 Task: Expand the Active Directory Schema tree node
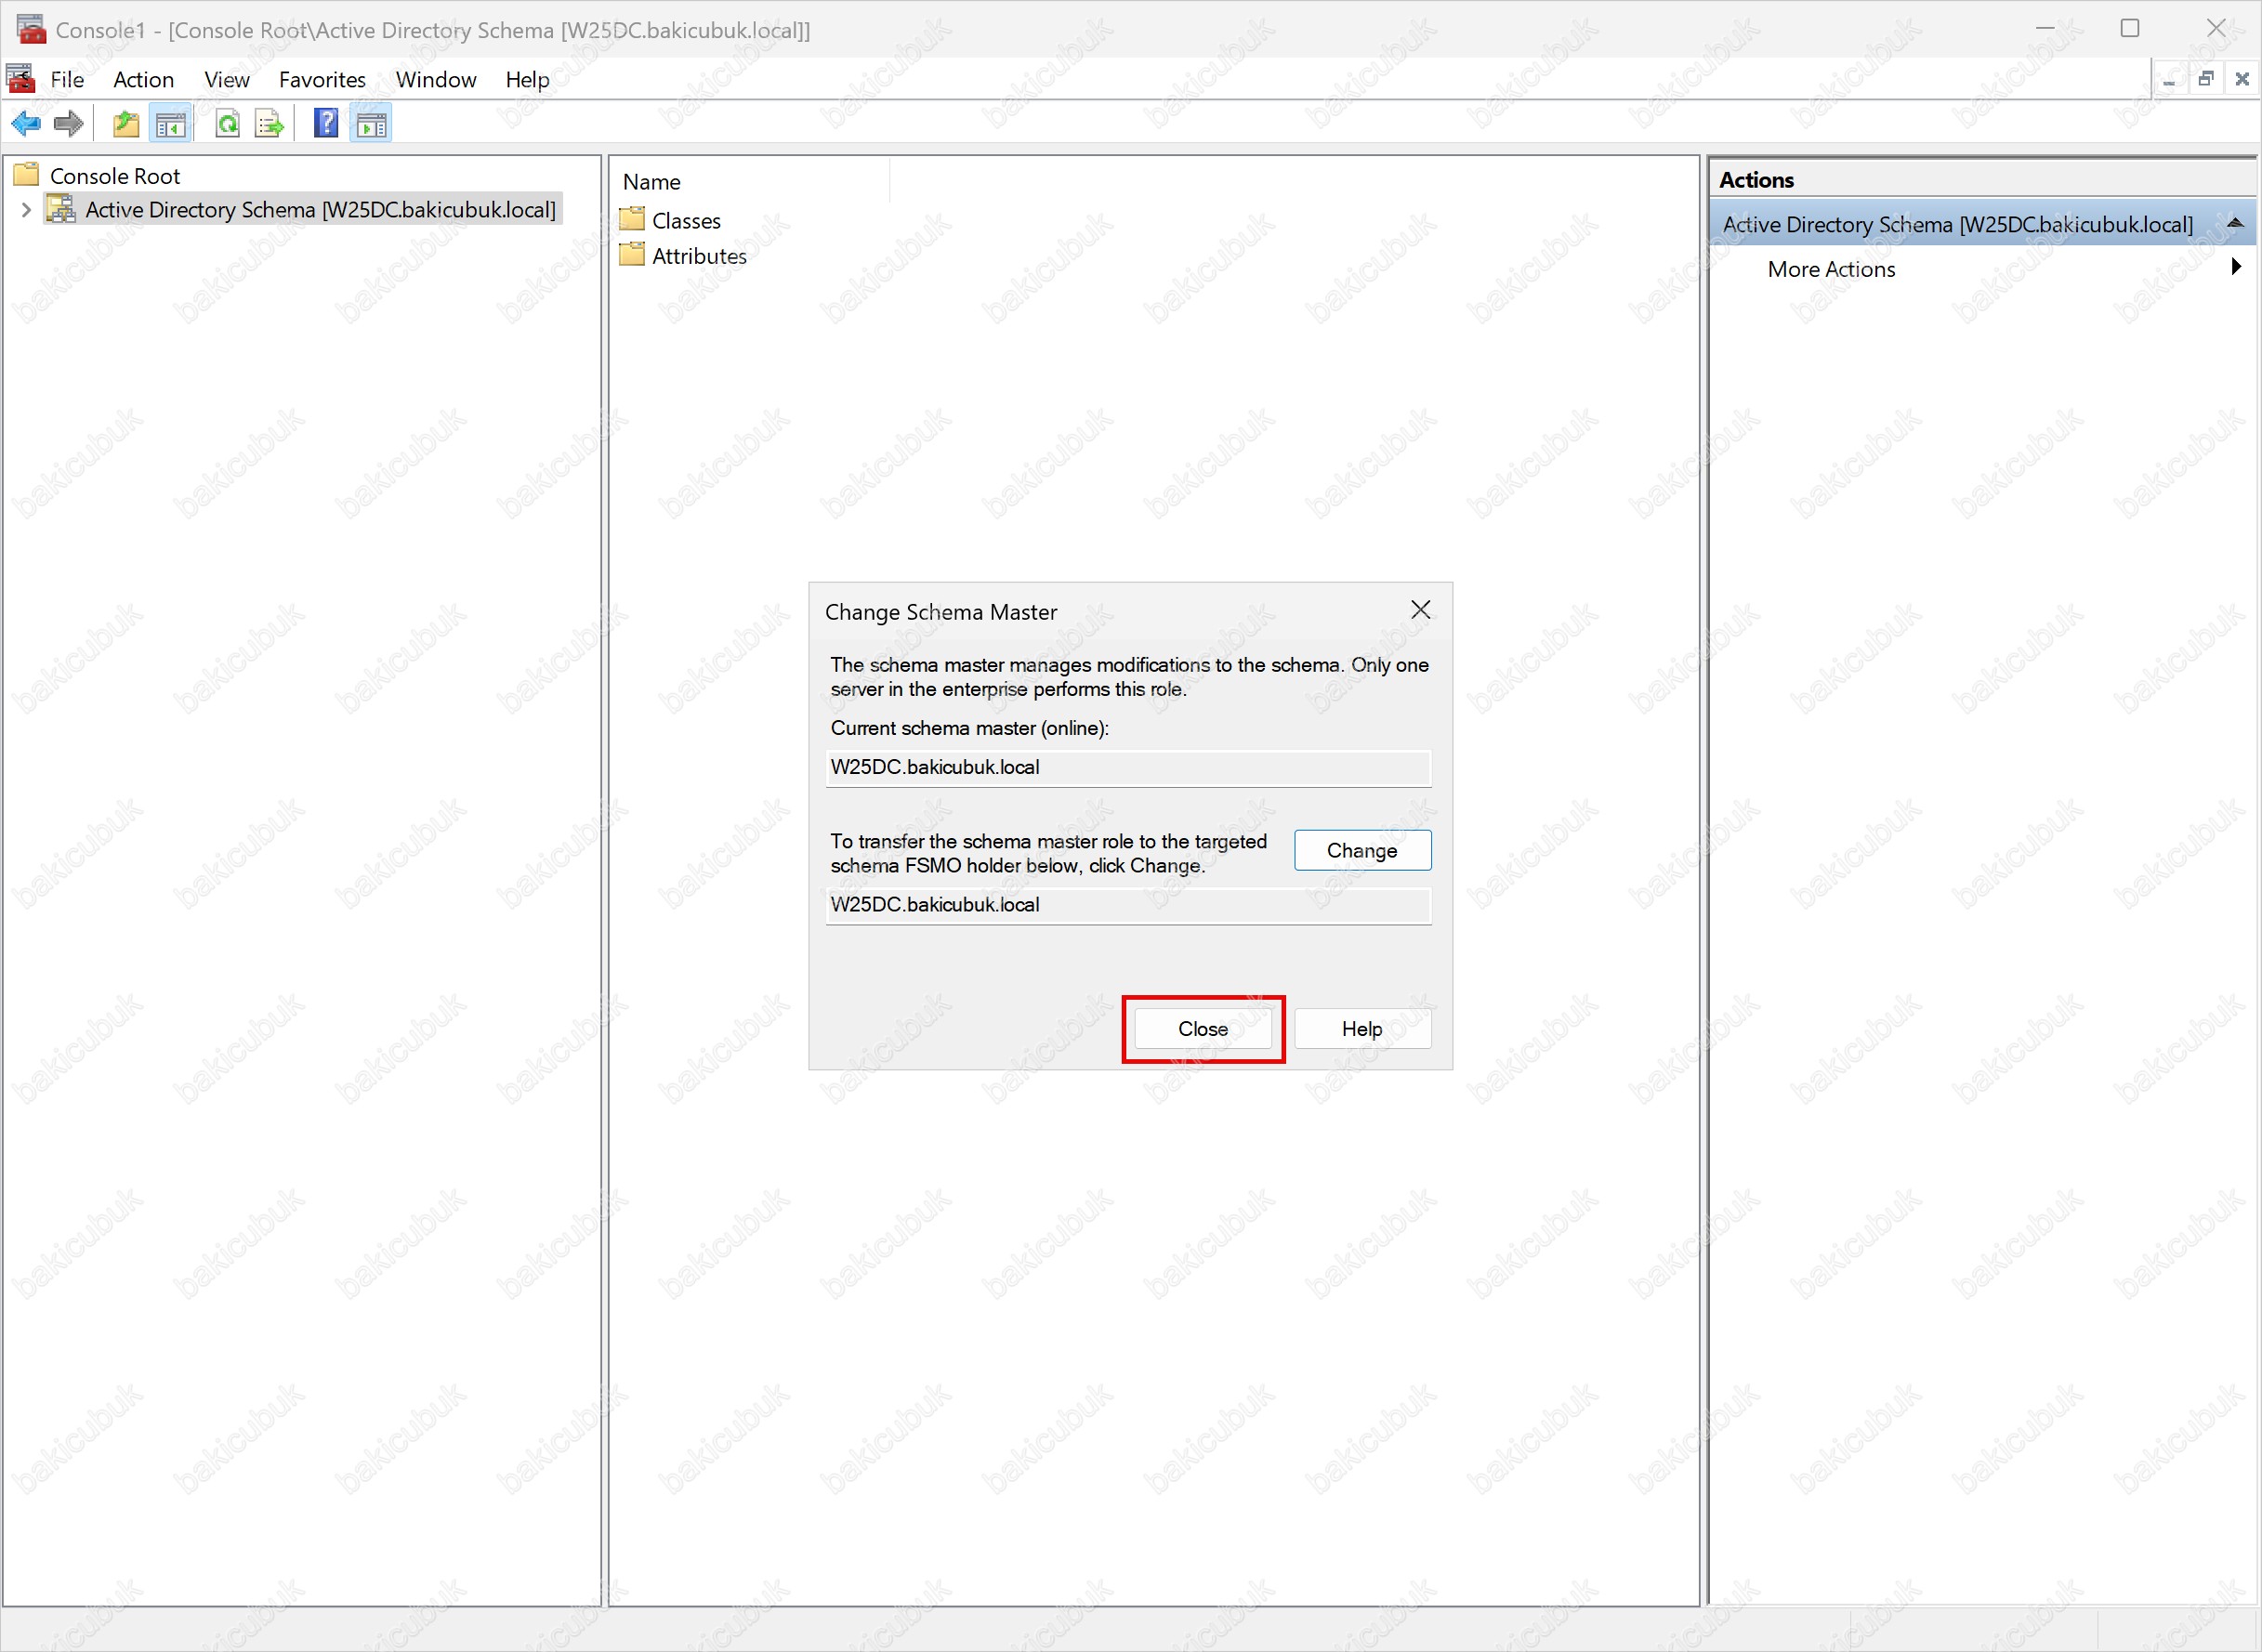point(27,210)
